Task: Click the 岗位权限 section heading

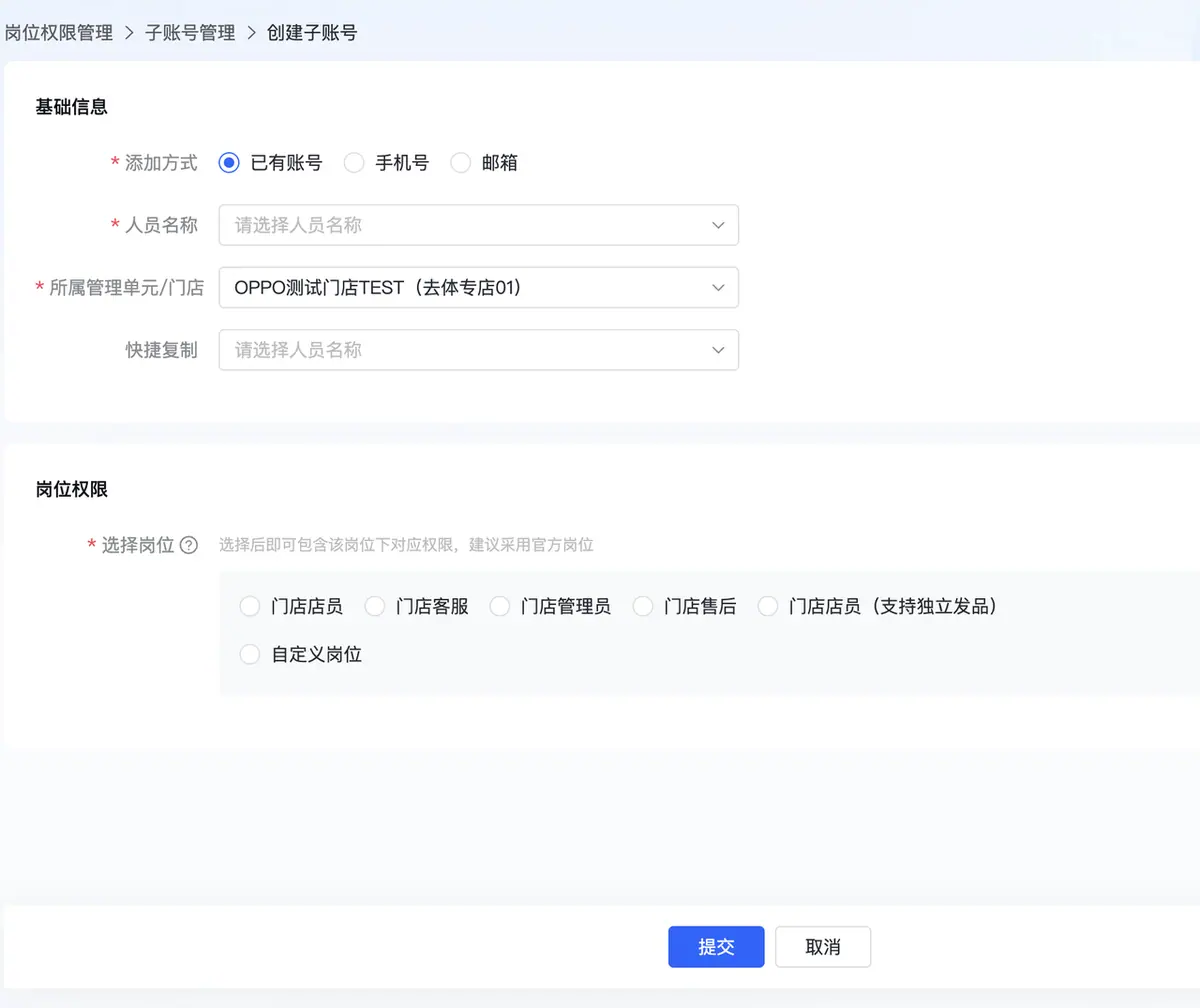Action: [72, 489]
